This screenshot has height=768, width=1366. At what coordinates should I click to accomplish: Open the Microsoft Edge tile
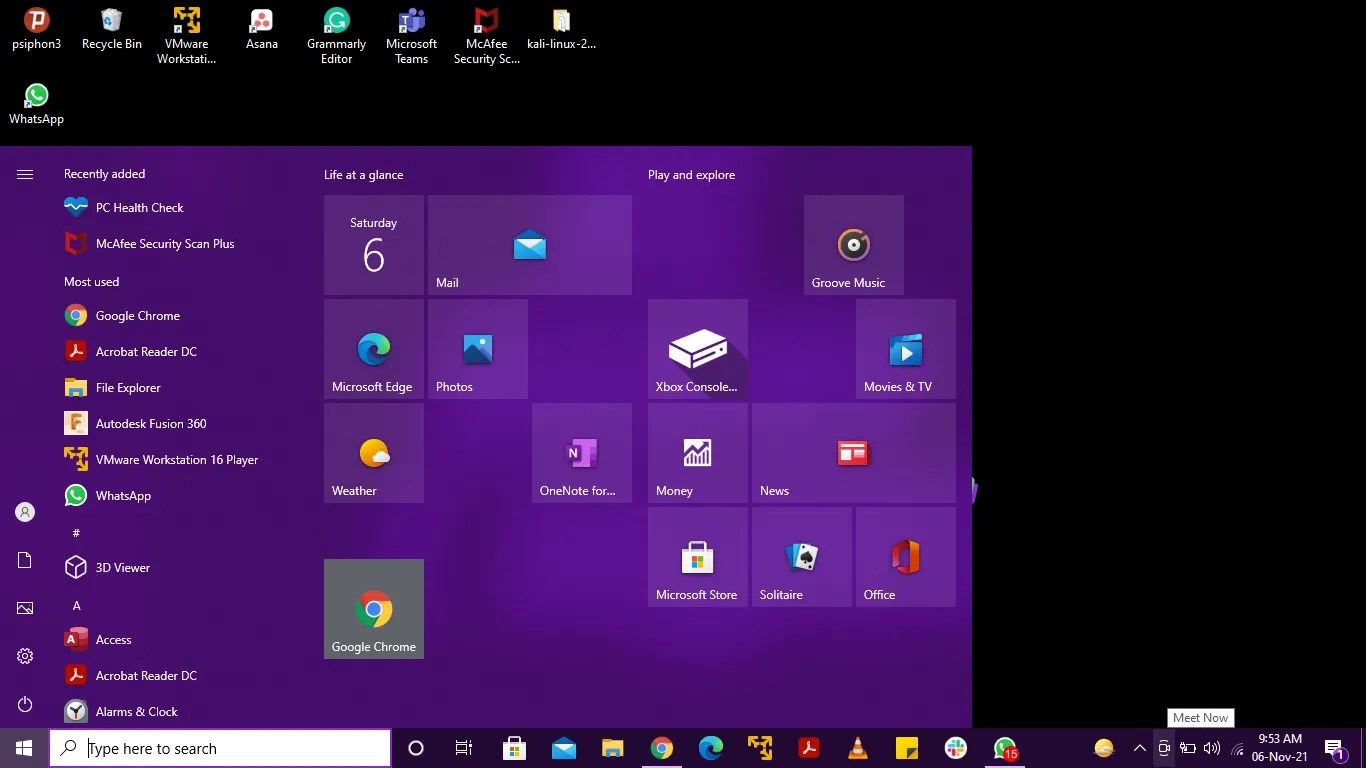[374, 349]
